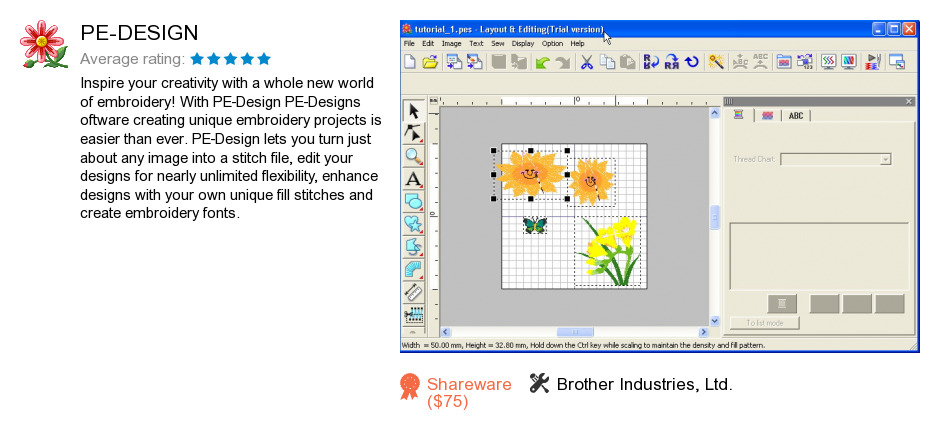The height and width of the screenshot is (437, 940).
Task: Open a file with the yellow folder icon
Action: pyautogui.click(x=430, y=62)
